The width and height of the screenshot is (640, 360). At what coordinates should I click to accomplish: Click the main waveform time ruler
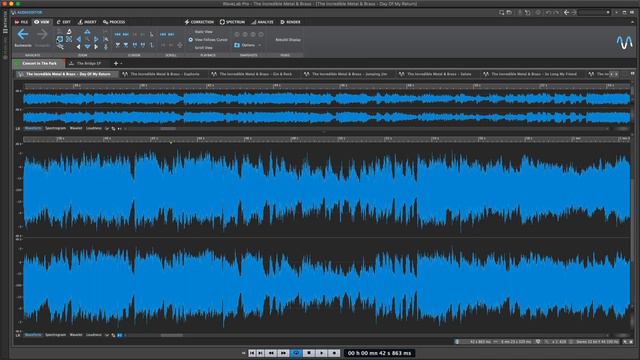[327, 139]
